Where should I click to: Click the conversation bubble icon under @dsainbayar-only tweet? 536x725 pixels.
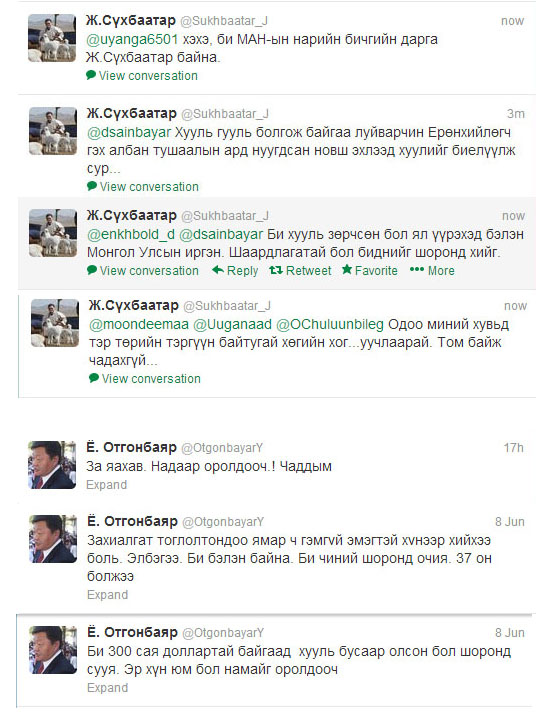tap(92, 186)
